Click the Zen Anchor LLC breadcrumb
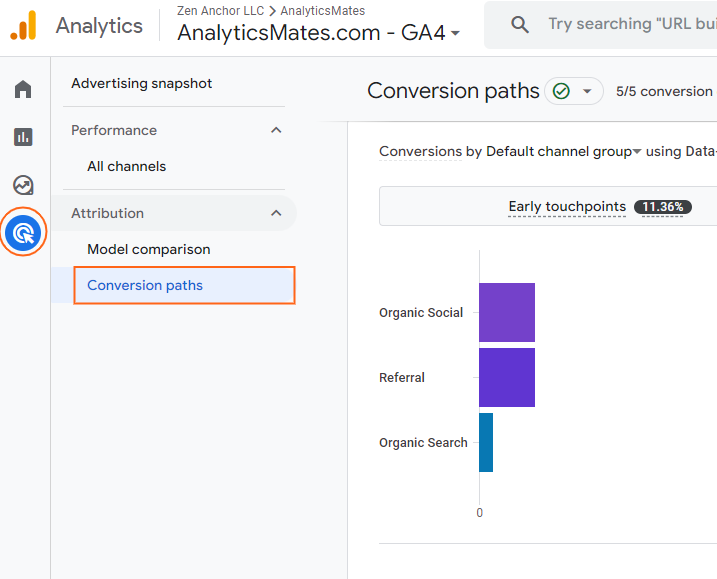This screenshot has width=717, height=579. click(220, 11)
